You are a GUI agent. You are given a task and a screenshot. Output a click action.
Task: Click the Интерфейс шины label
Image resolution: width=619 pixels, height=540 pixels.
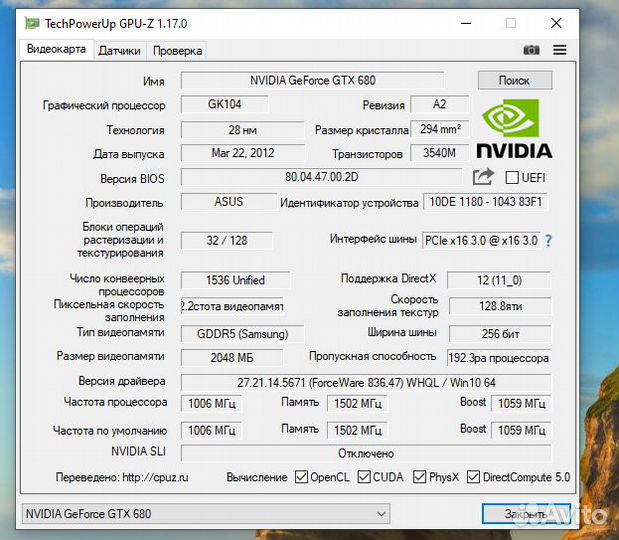(373, 239)
